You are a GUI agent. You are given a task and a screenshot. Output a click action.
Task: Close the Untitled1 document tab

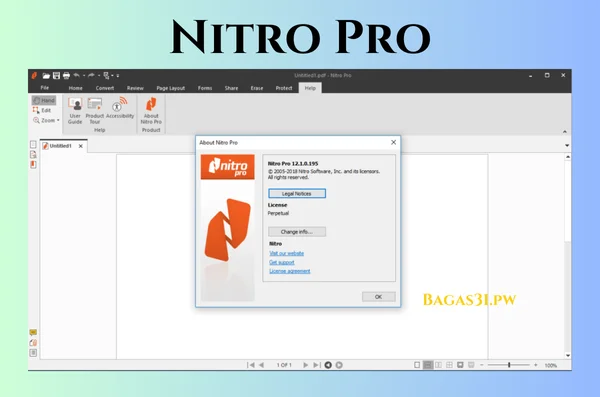pos(81,146)
